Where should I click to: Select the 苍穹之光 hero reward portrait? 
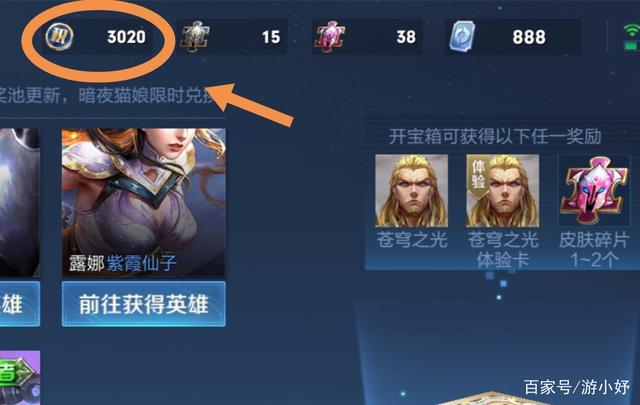(x=411, y=191)
